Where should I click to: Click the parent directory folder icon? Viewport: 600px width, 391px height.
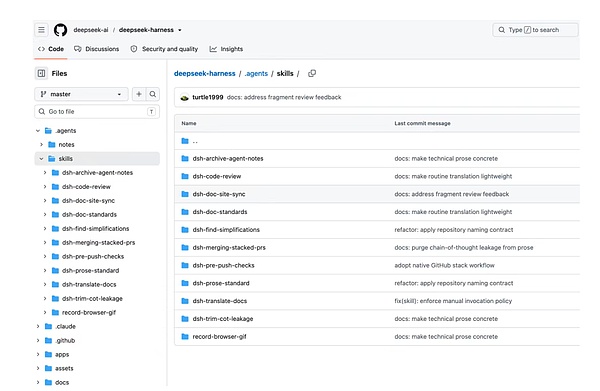pos(185,141)
